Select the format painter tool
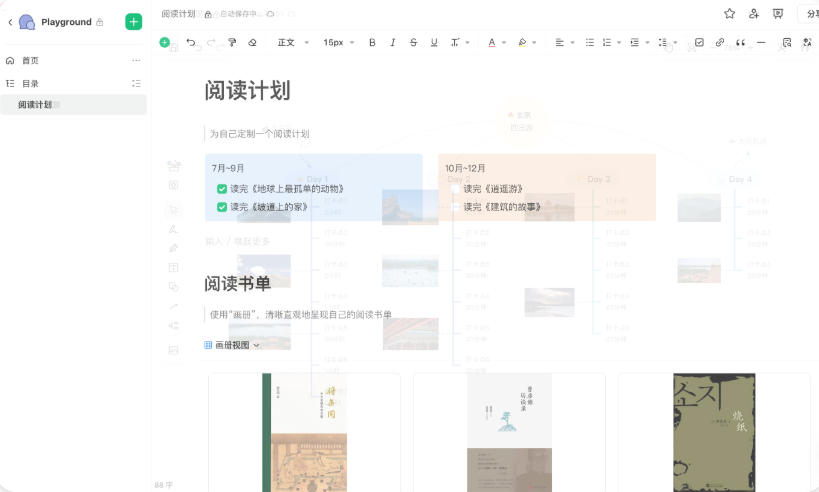The image size is (819, 492). point(232,43)
